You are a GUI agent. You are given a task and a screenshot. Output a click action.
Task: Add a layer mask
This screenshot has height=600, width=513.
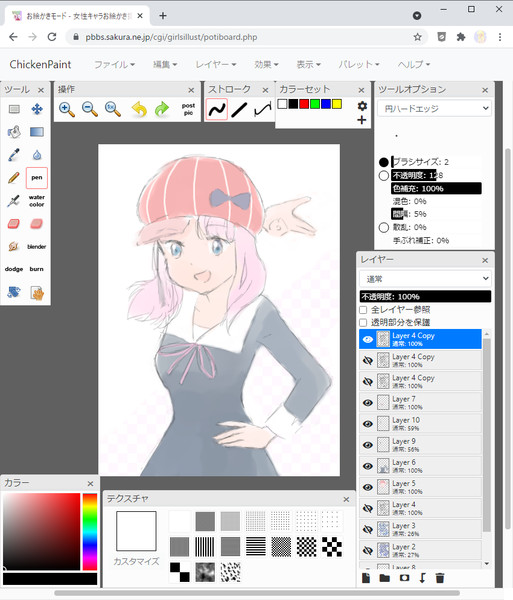pyautogui.click(x=404, y=578)
